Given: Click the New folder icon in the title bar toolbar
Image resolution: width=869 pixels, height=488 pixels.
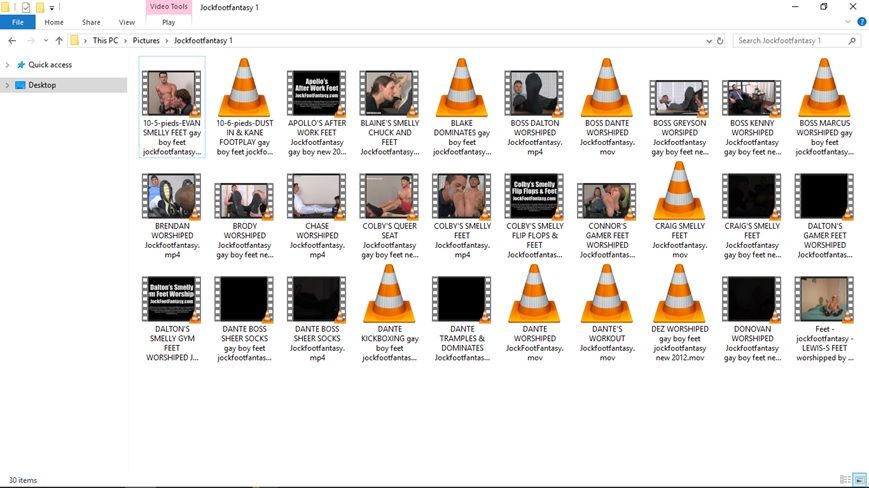Looking at the screenshot, I should coord(40,7).
